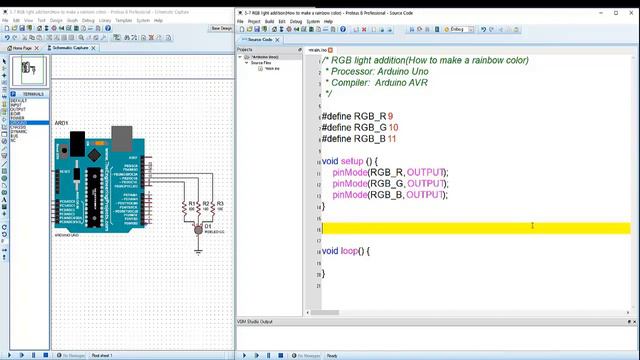Pin the Projects panel
Viewport: 640px width, 360px height.
click(x=300, y=49)
